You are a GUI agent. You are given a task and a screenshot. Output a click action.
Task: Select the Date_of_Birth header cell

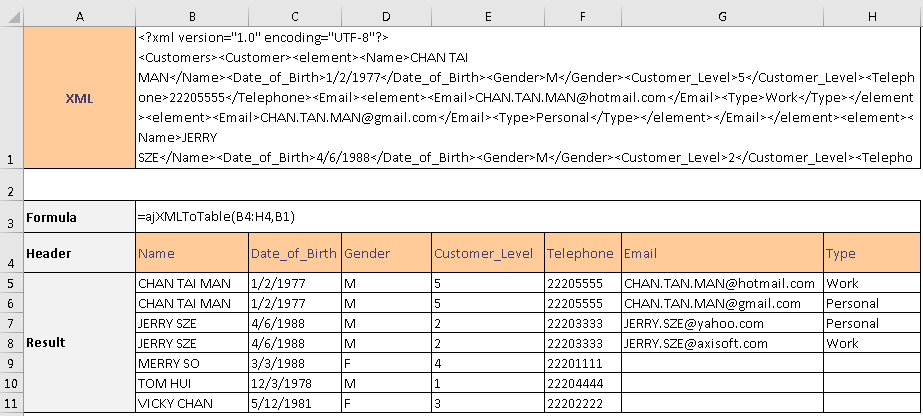click(x=294, y=254)
